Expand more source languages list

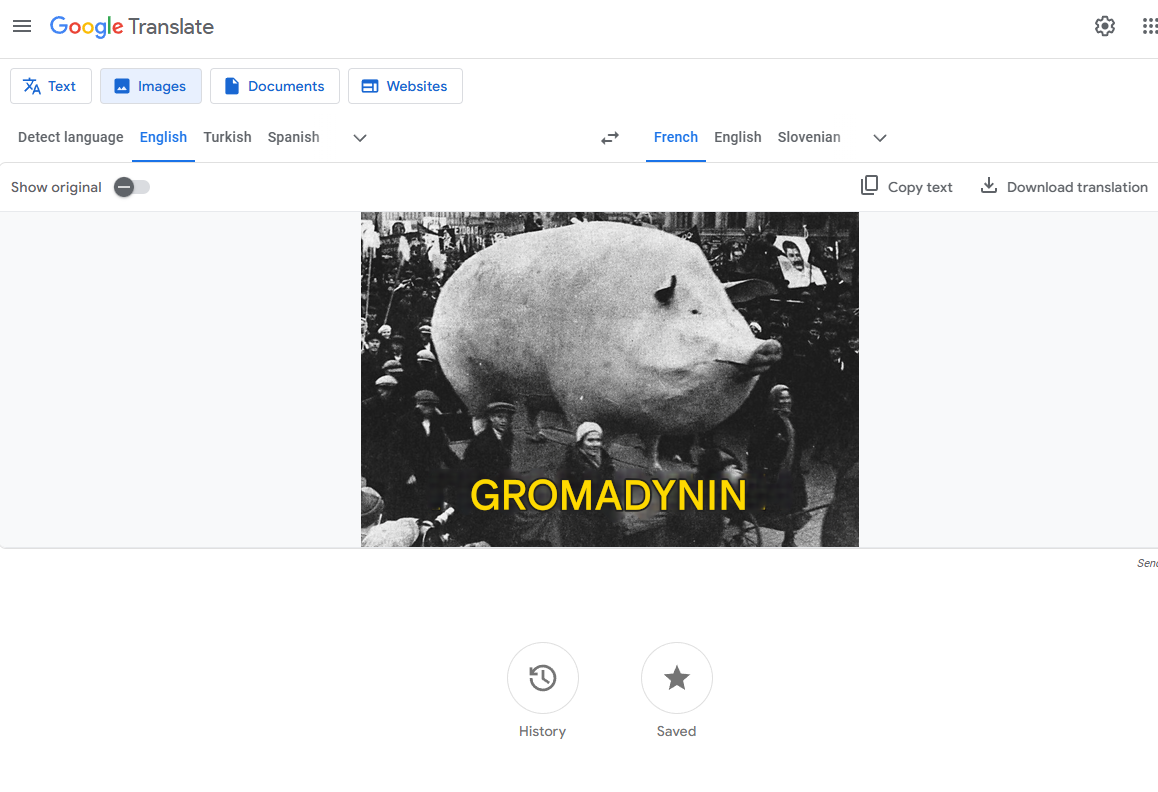(360, 138)
